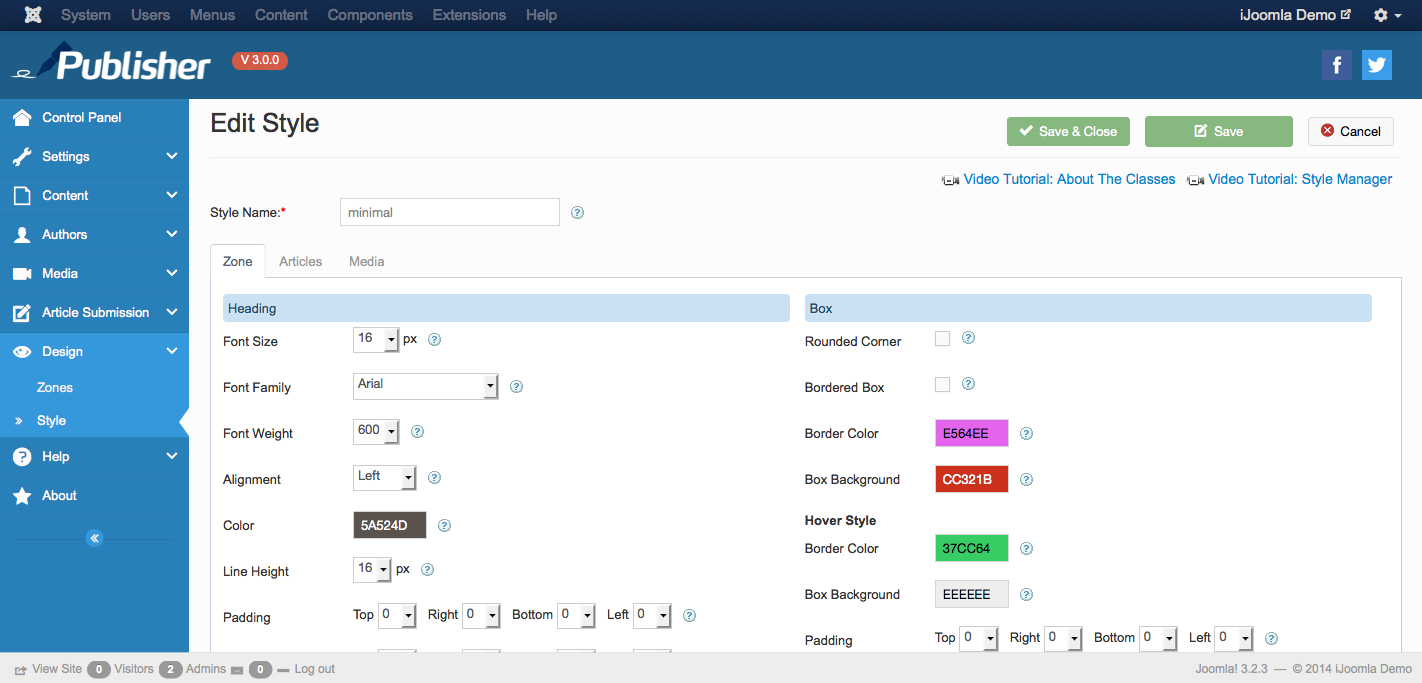Open the settings gear menu
Image resolution: width=1422 pixels, height=683 pixels.
[1387, 15]
